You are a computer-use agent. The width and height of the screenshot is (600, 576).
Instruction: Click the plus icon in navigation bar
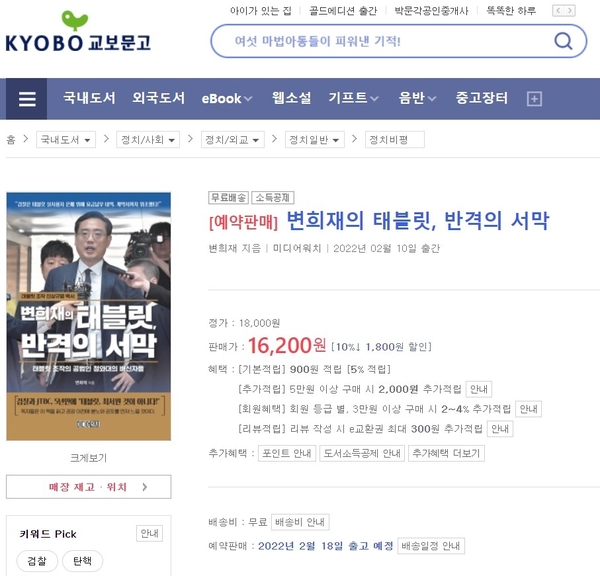534,99
